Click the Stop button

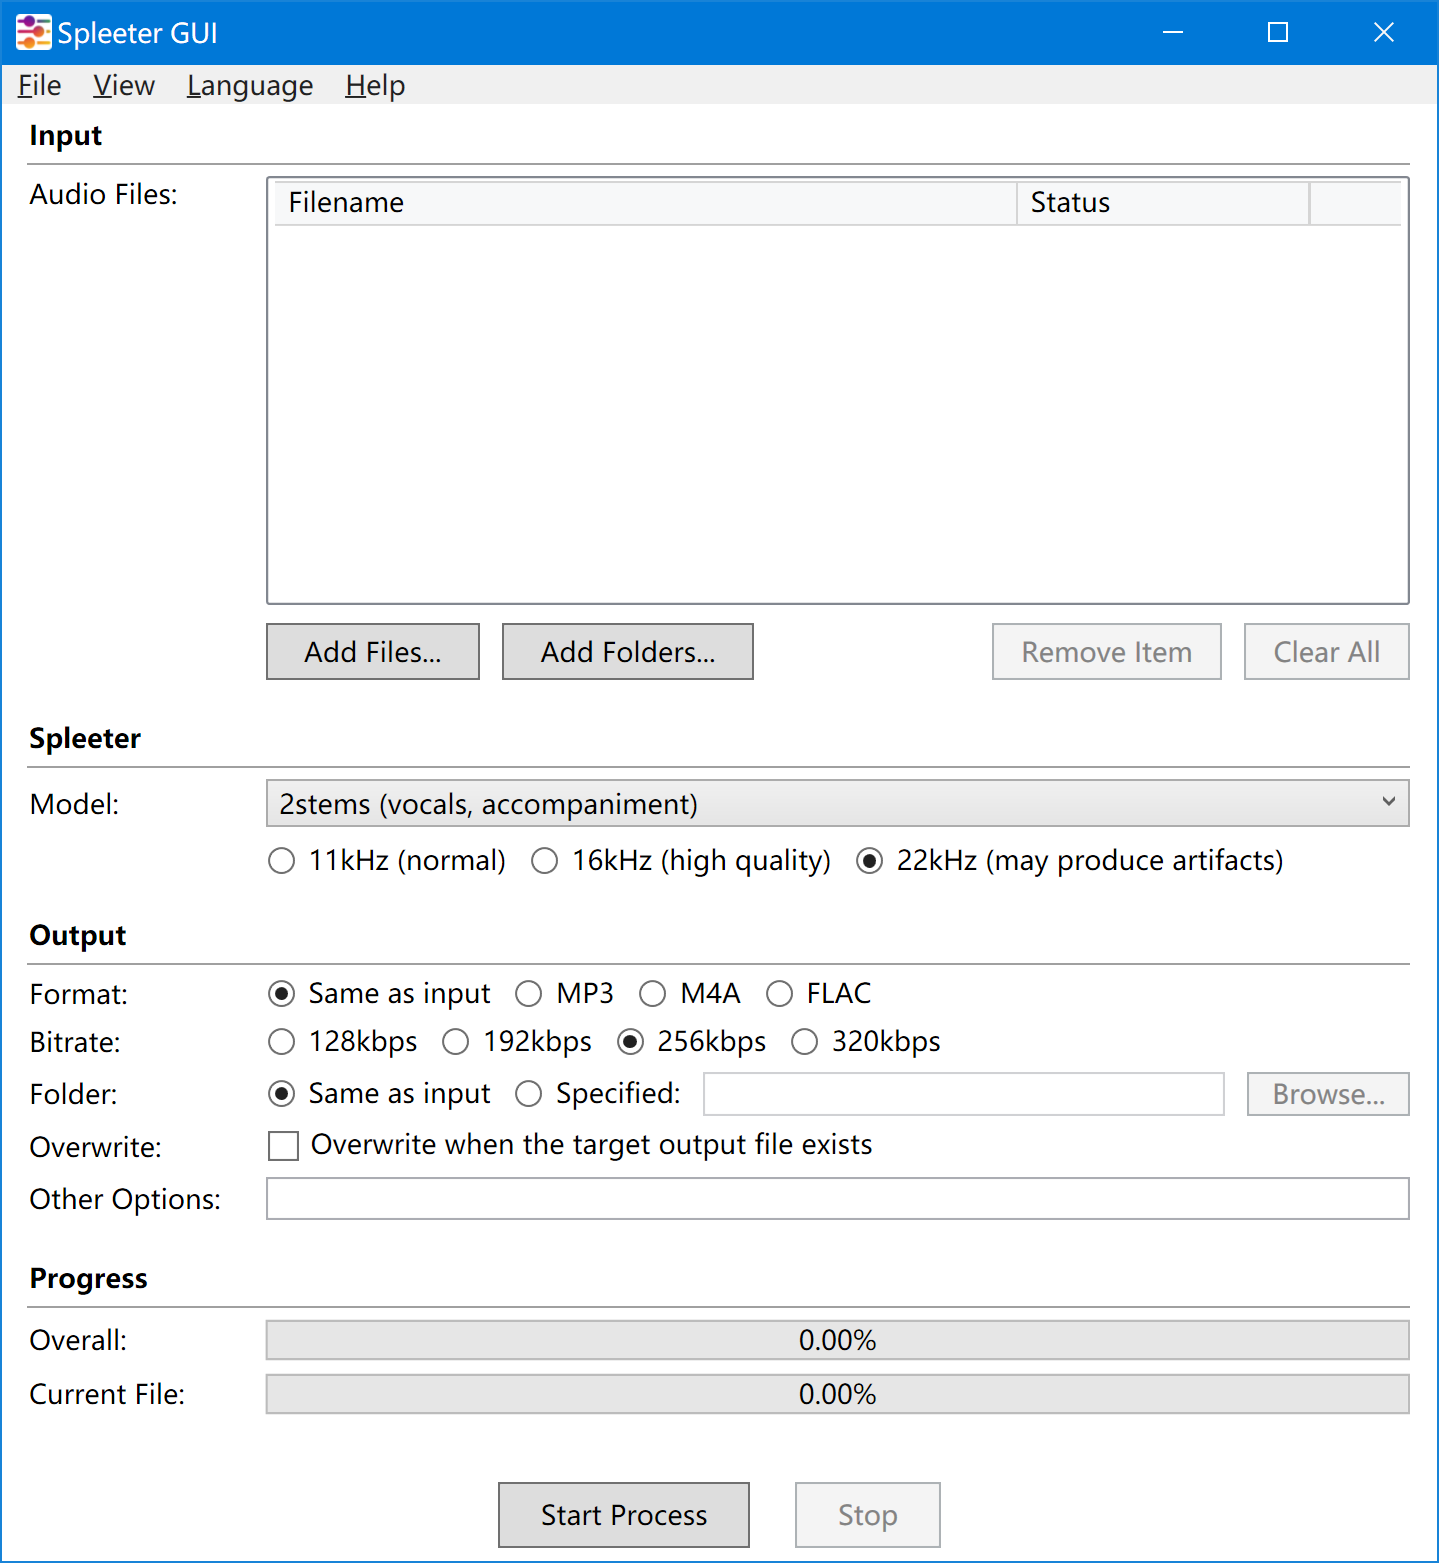[x=868, y=1515]
